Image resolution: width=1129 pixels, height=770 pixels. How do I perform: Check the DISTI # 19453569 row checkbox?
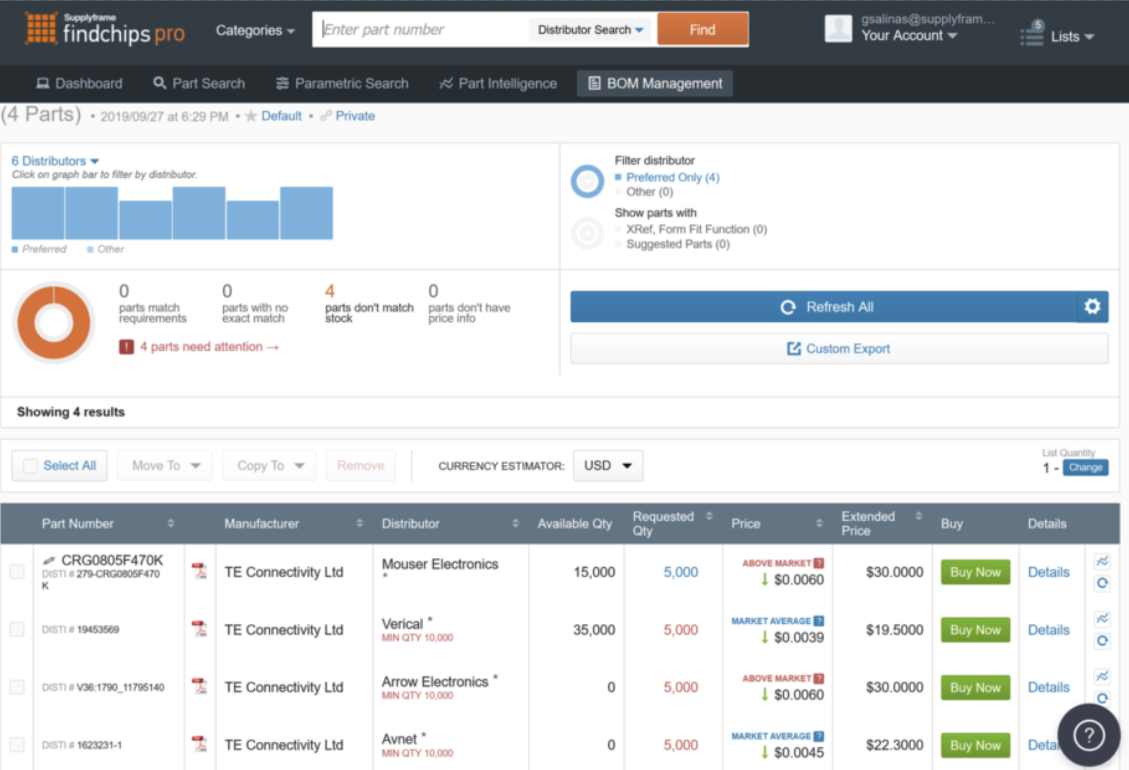(17, 629)
